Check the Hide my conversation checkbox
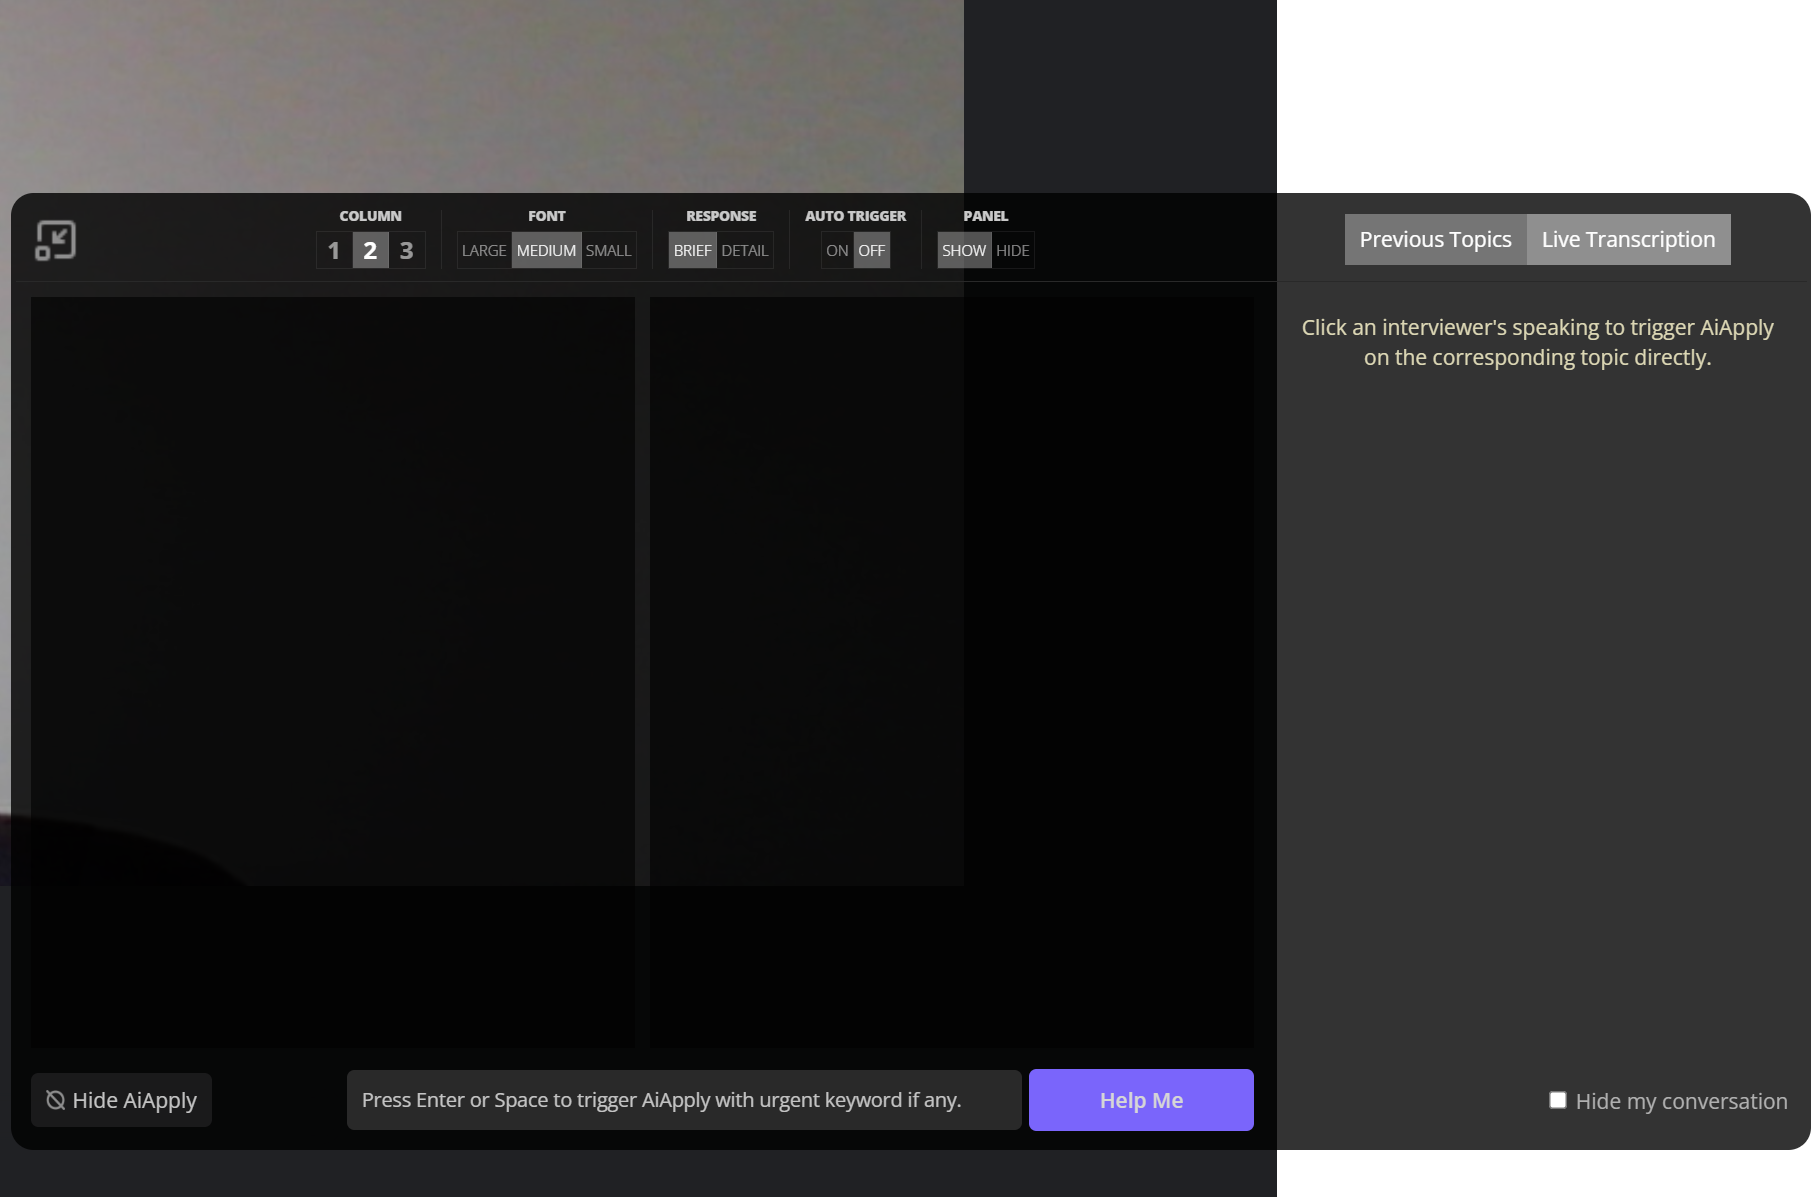The height and width of the screenshot is (1197, 1813). click(x=1558, y=1100)
